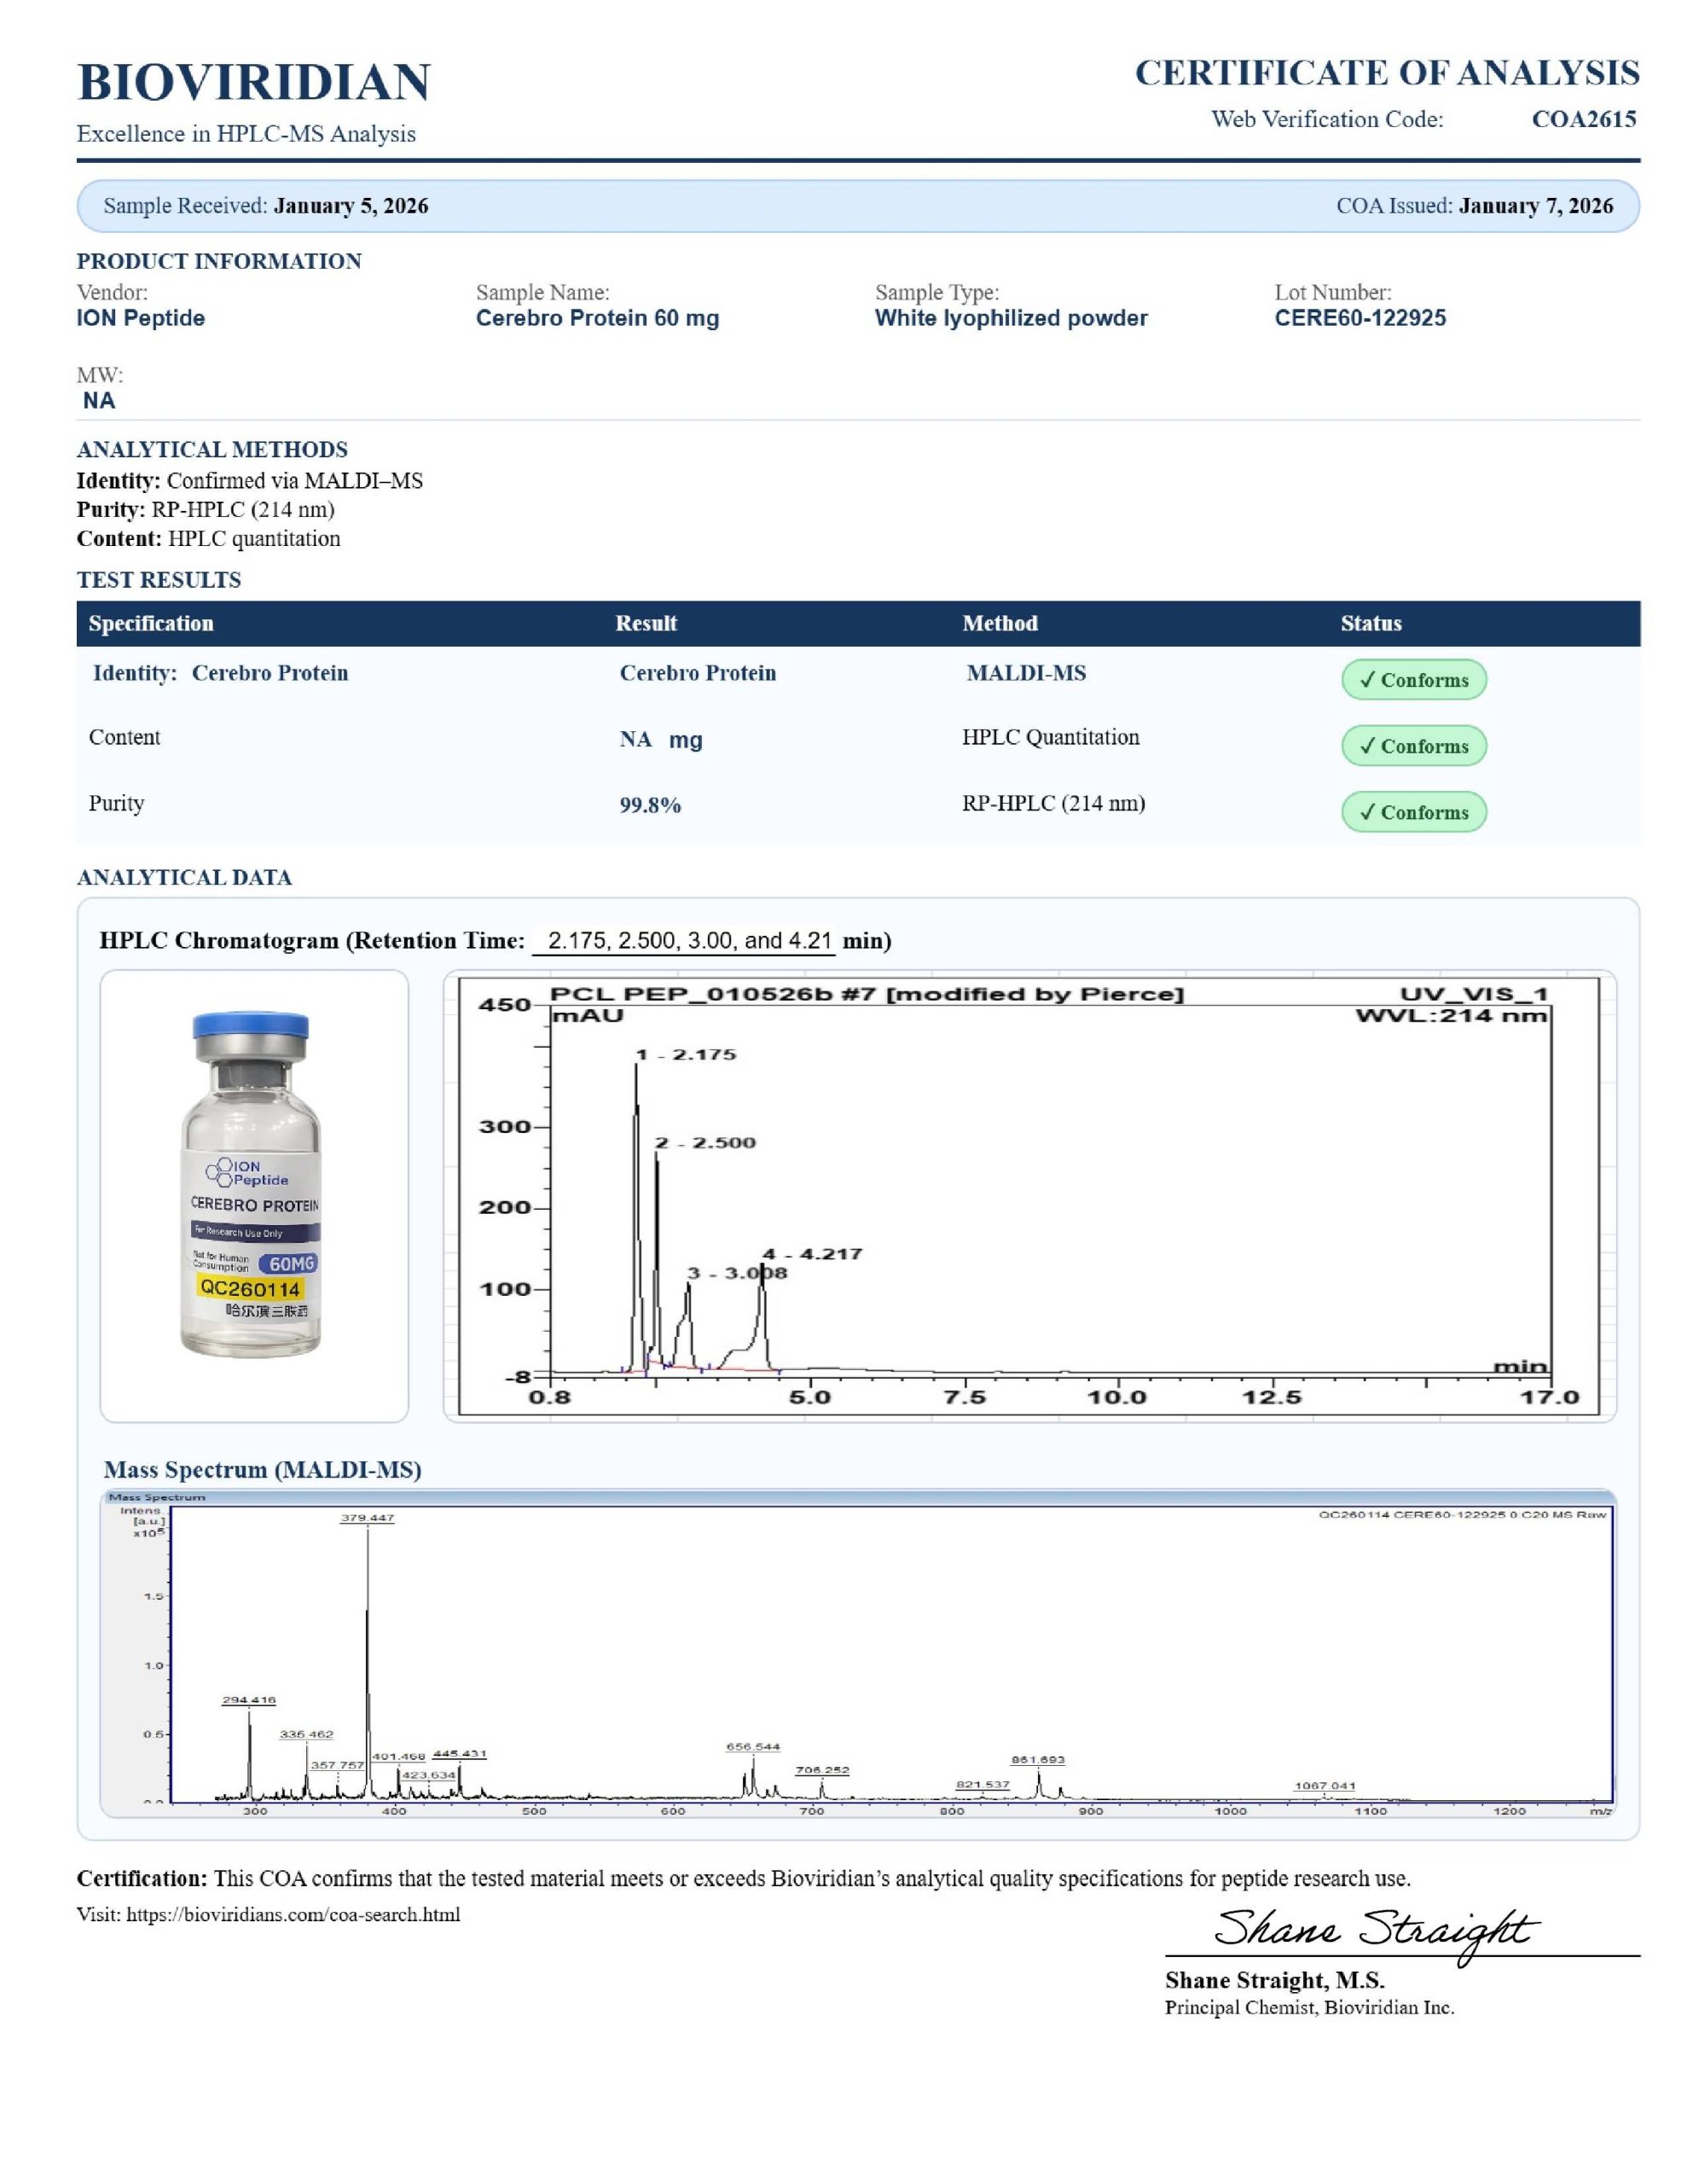The height and width of the screenshot is (2184, 1687).
Task: Click the retention time value field
Action: point(683,940)
